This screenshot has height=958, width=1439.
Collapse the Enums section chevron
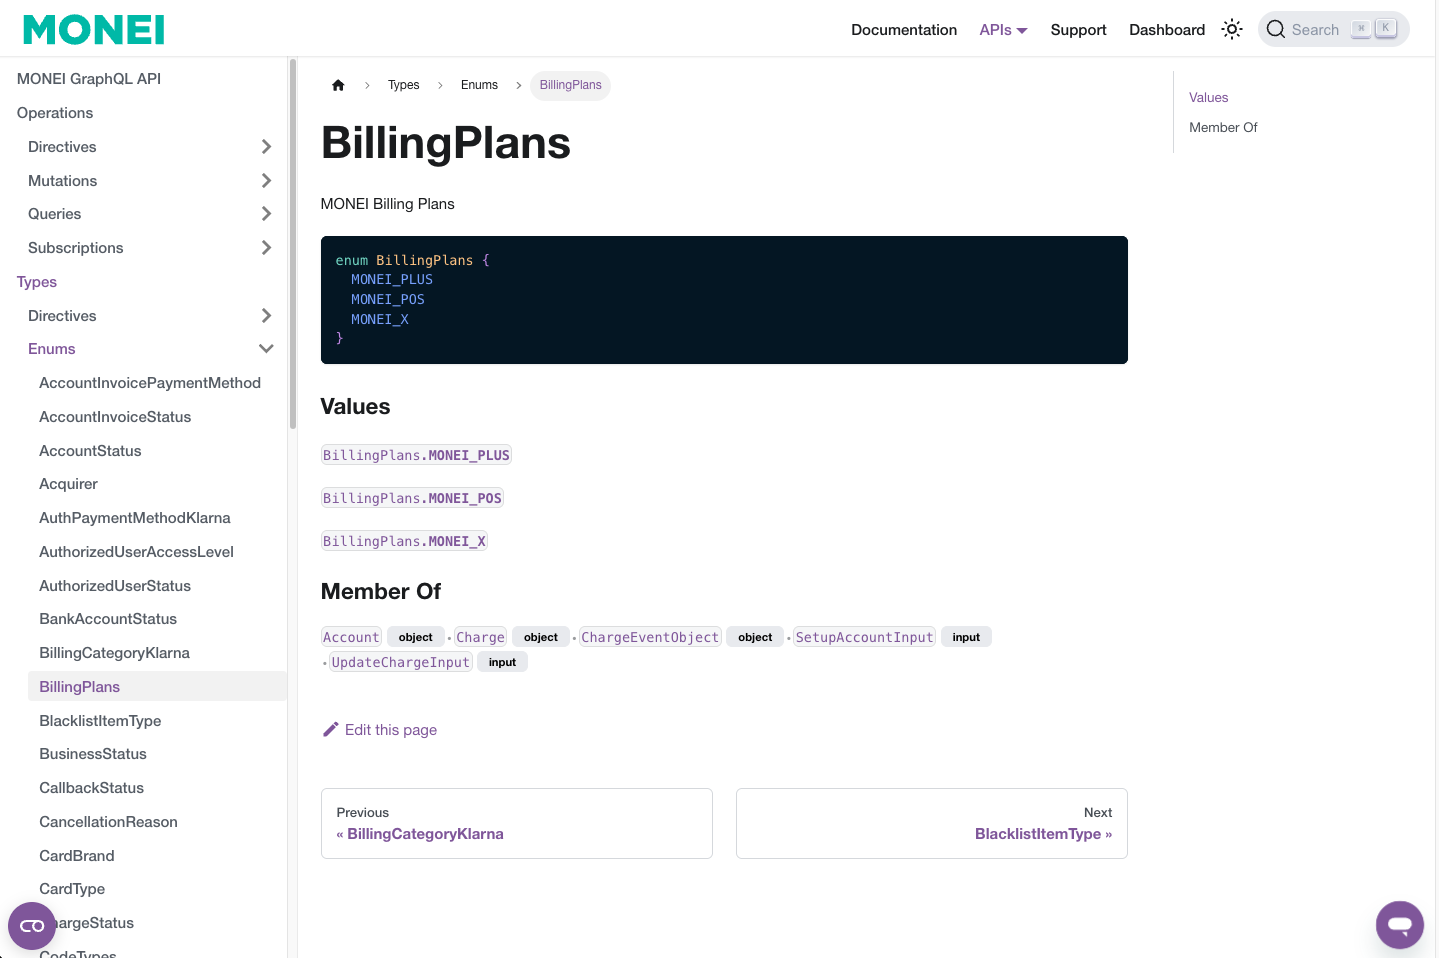point(266,349)
